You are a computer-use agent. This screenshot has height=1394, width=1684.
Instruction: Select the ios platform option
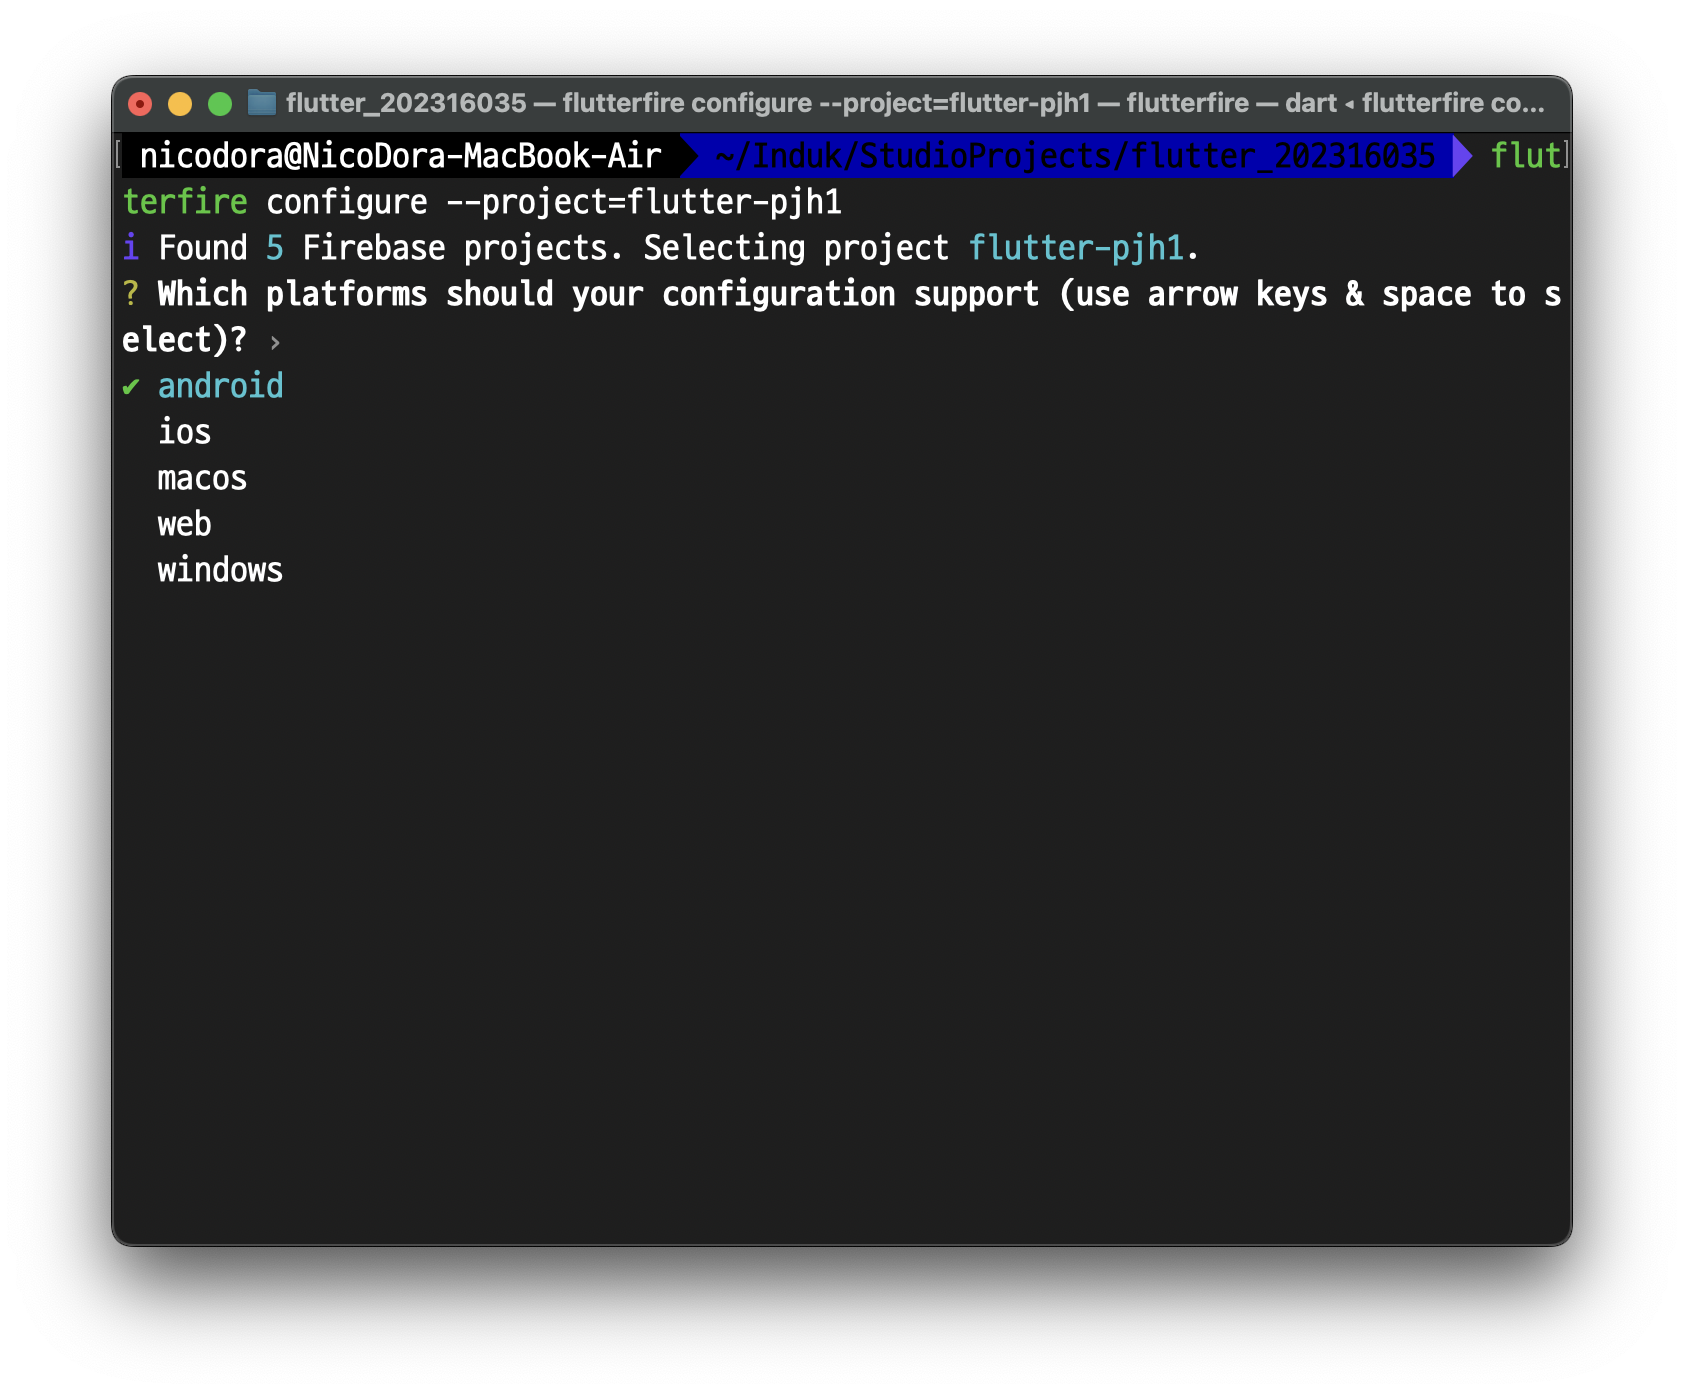[x=184, y=432]
